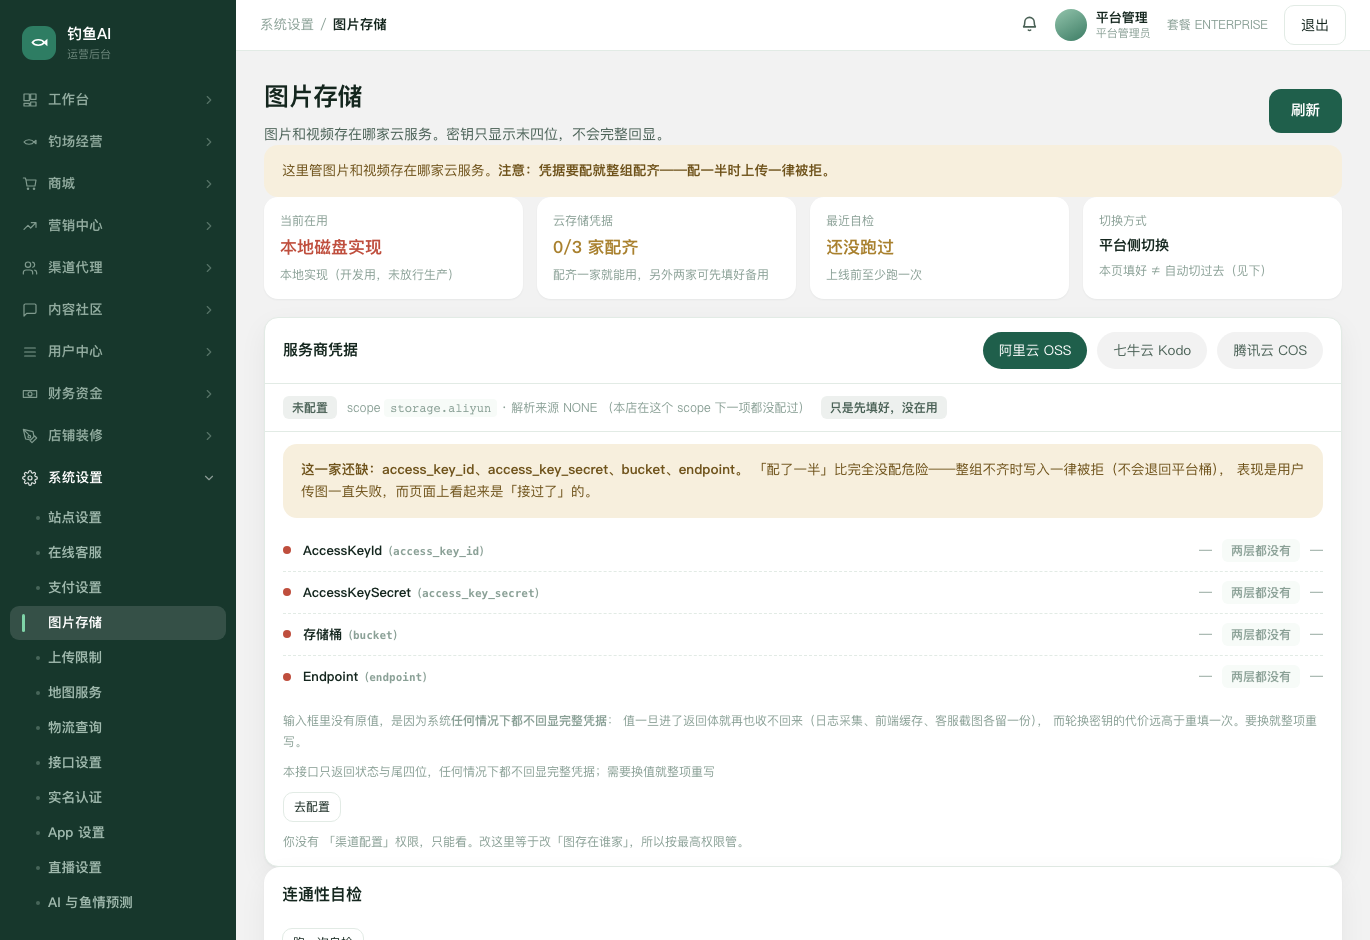Click the 套餐 ENTERPRISE plan label
1370x940 pixels.
pyautogui.click(x=1217, y=25)
